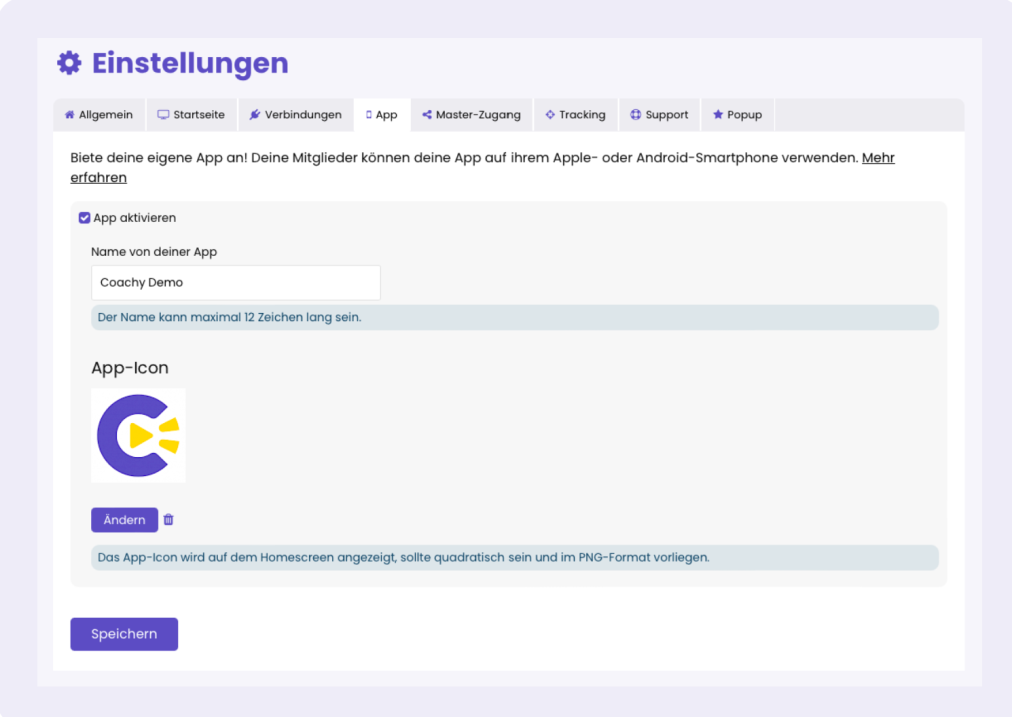Open the Startseite tab
This screenshot has width=1012, height=717.
[x=192, y=115]
